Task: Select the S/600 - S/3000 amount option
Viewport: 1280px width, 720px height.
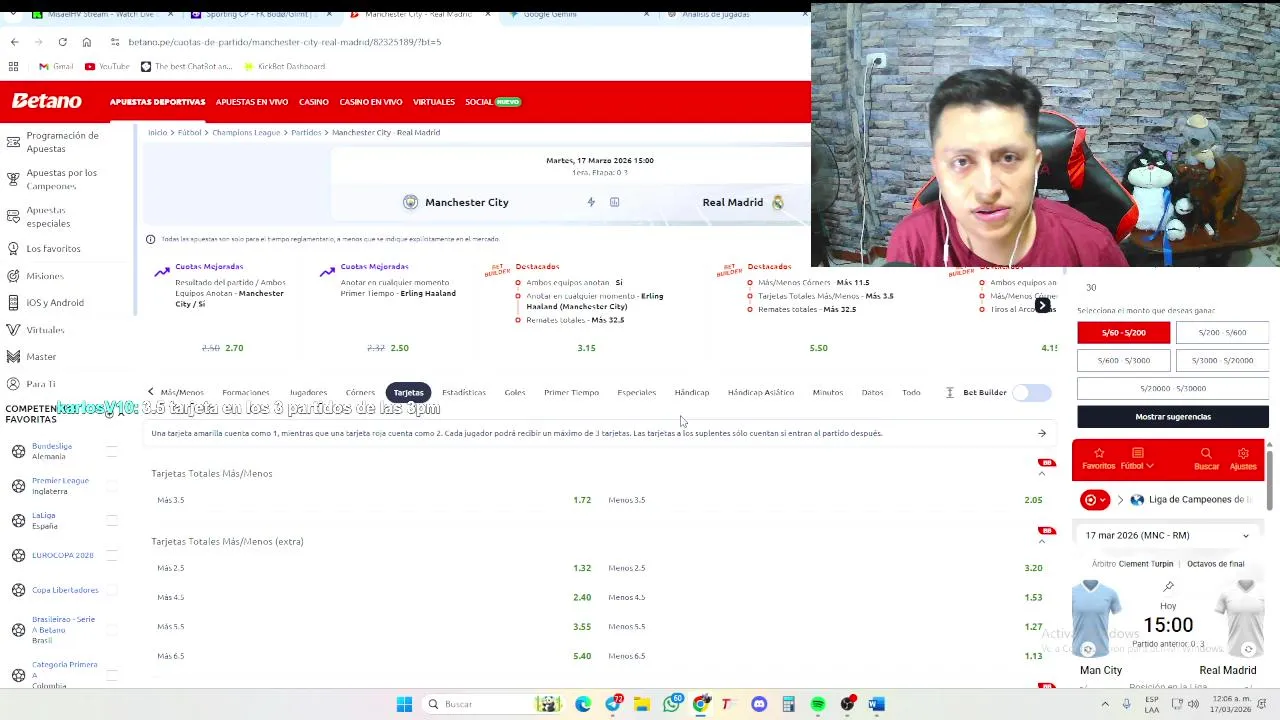Action: (x=1124, y=361)
